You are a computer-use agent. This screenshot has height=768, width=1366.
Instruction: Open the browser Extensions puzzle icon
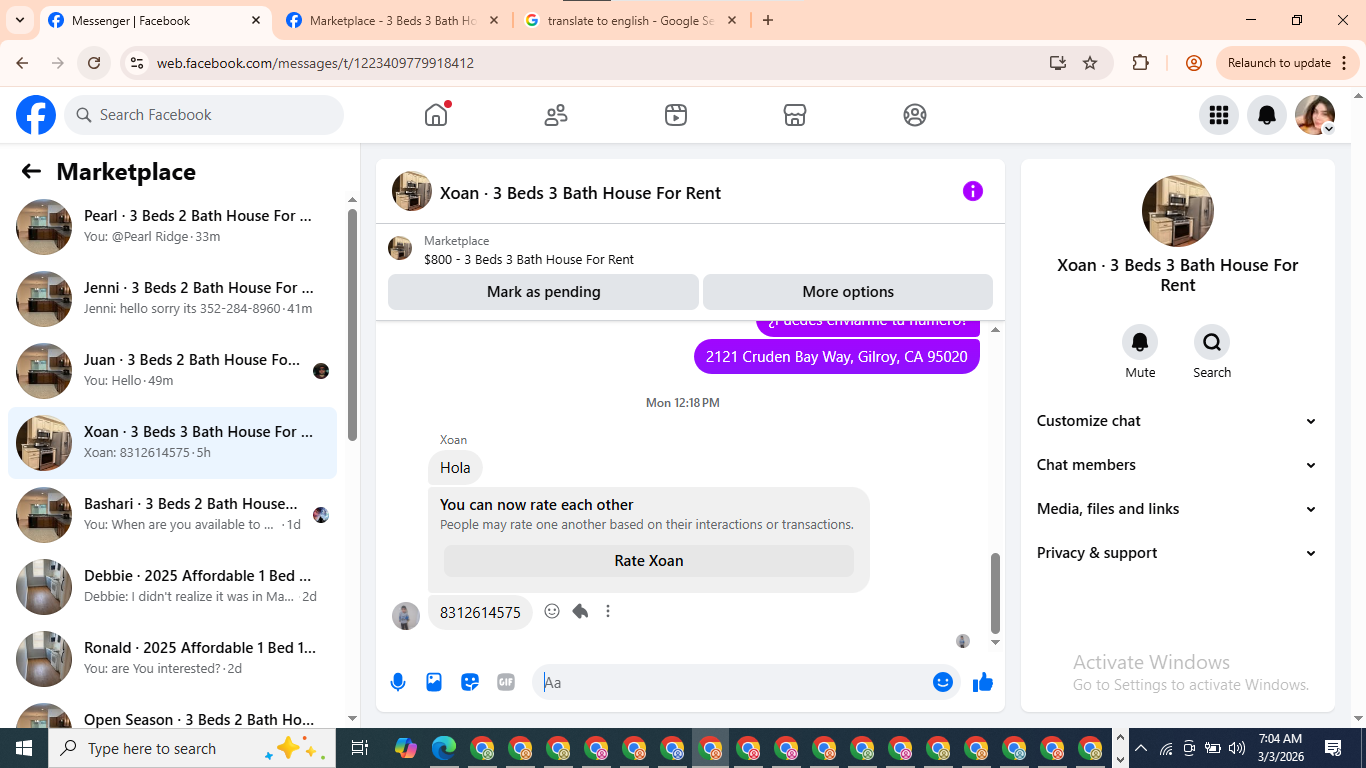tap(1141, 63)
